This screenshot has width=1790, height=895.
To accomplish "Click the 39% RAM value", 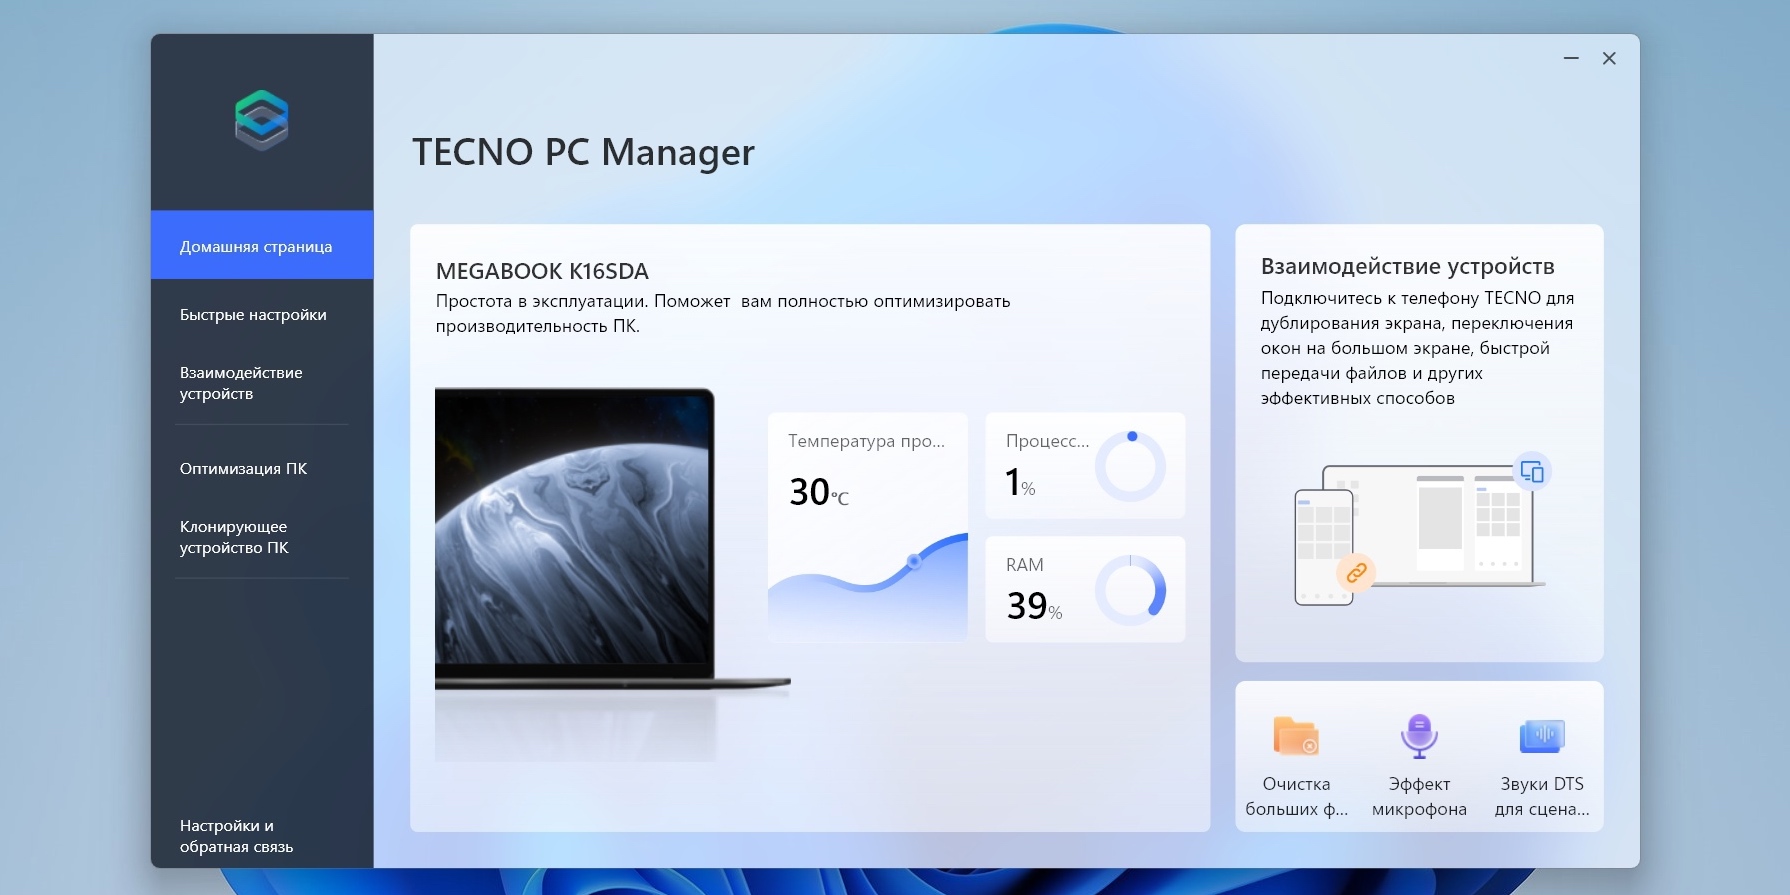I will pyautogui.click(x=1034, y=606).
